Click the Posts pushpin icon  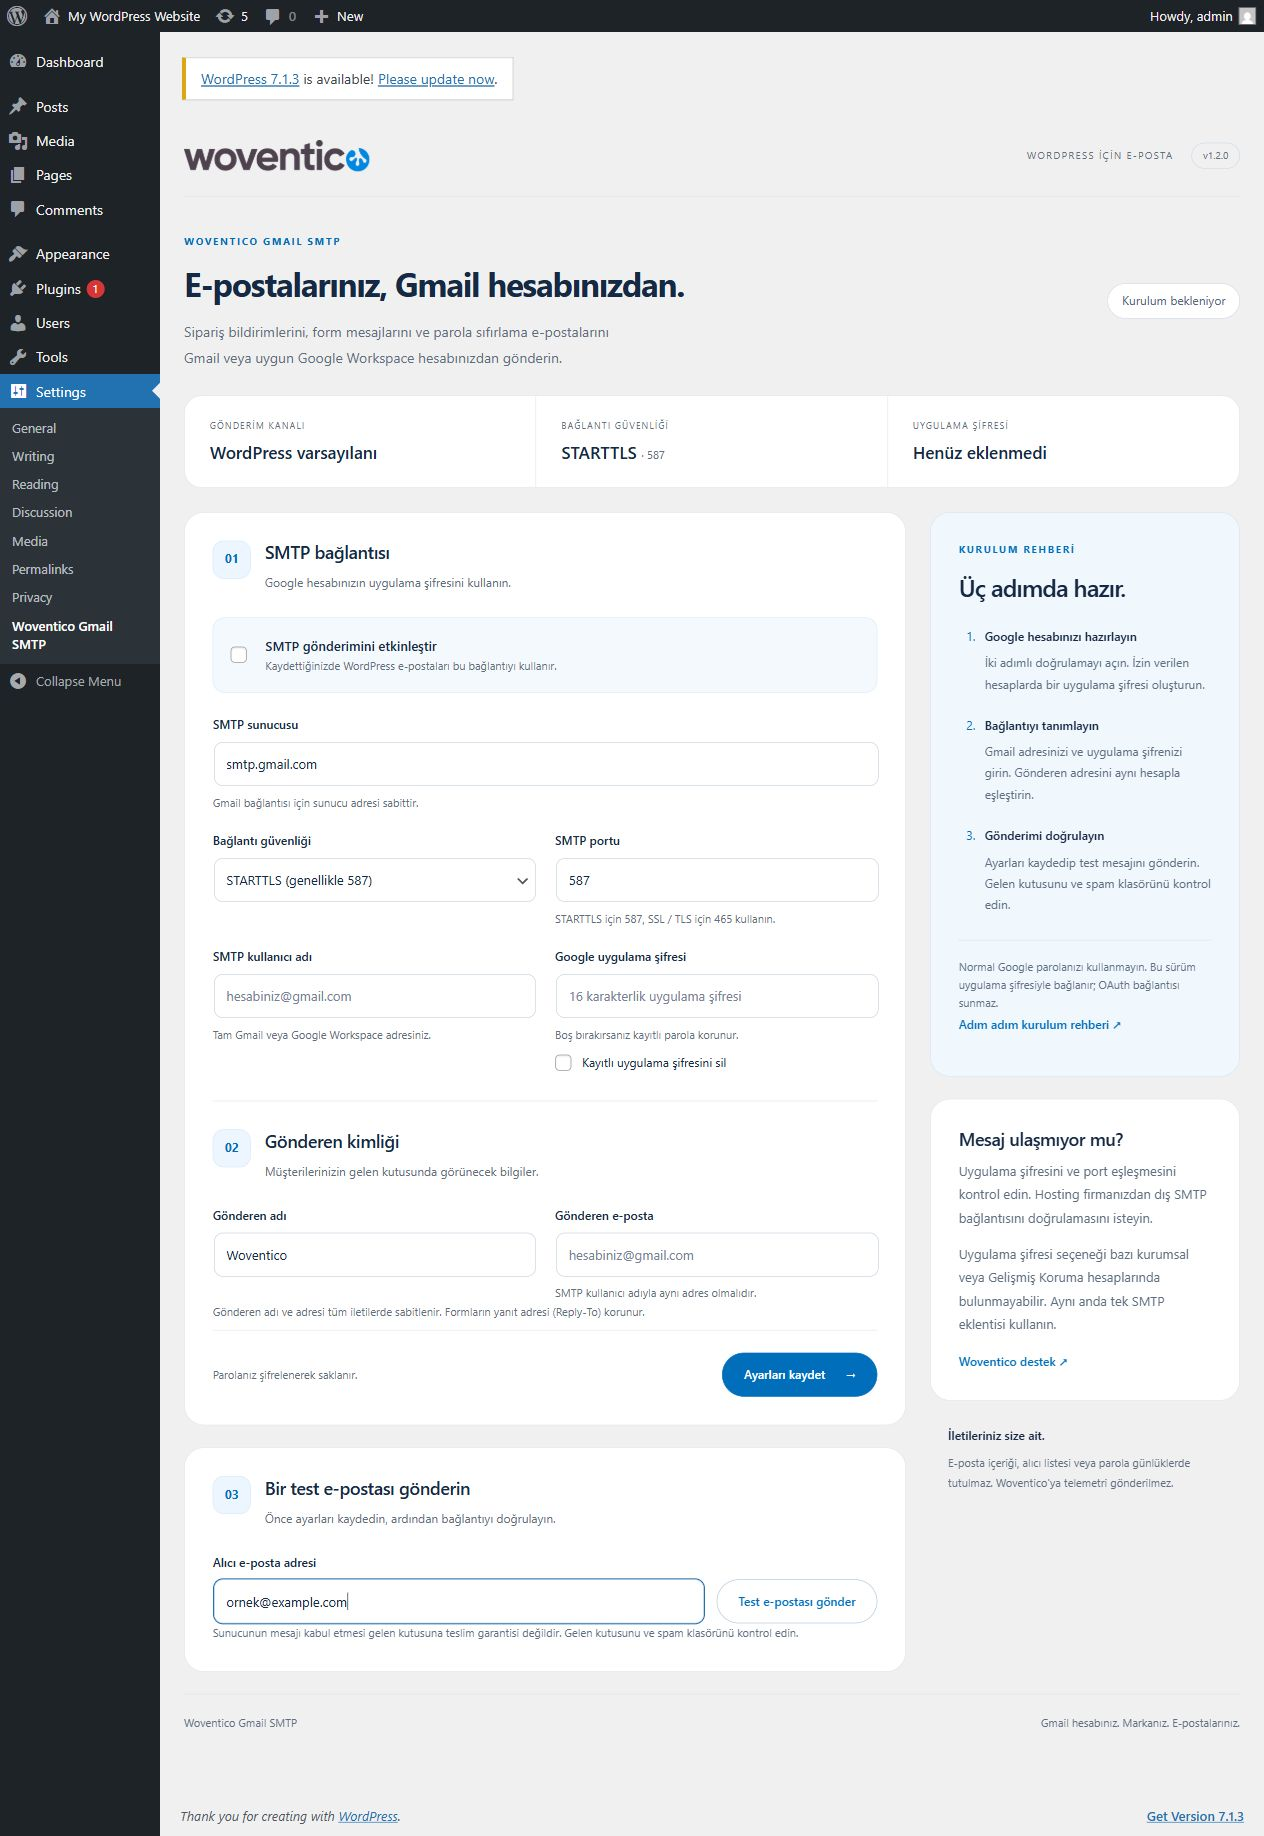point(18,107)
